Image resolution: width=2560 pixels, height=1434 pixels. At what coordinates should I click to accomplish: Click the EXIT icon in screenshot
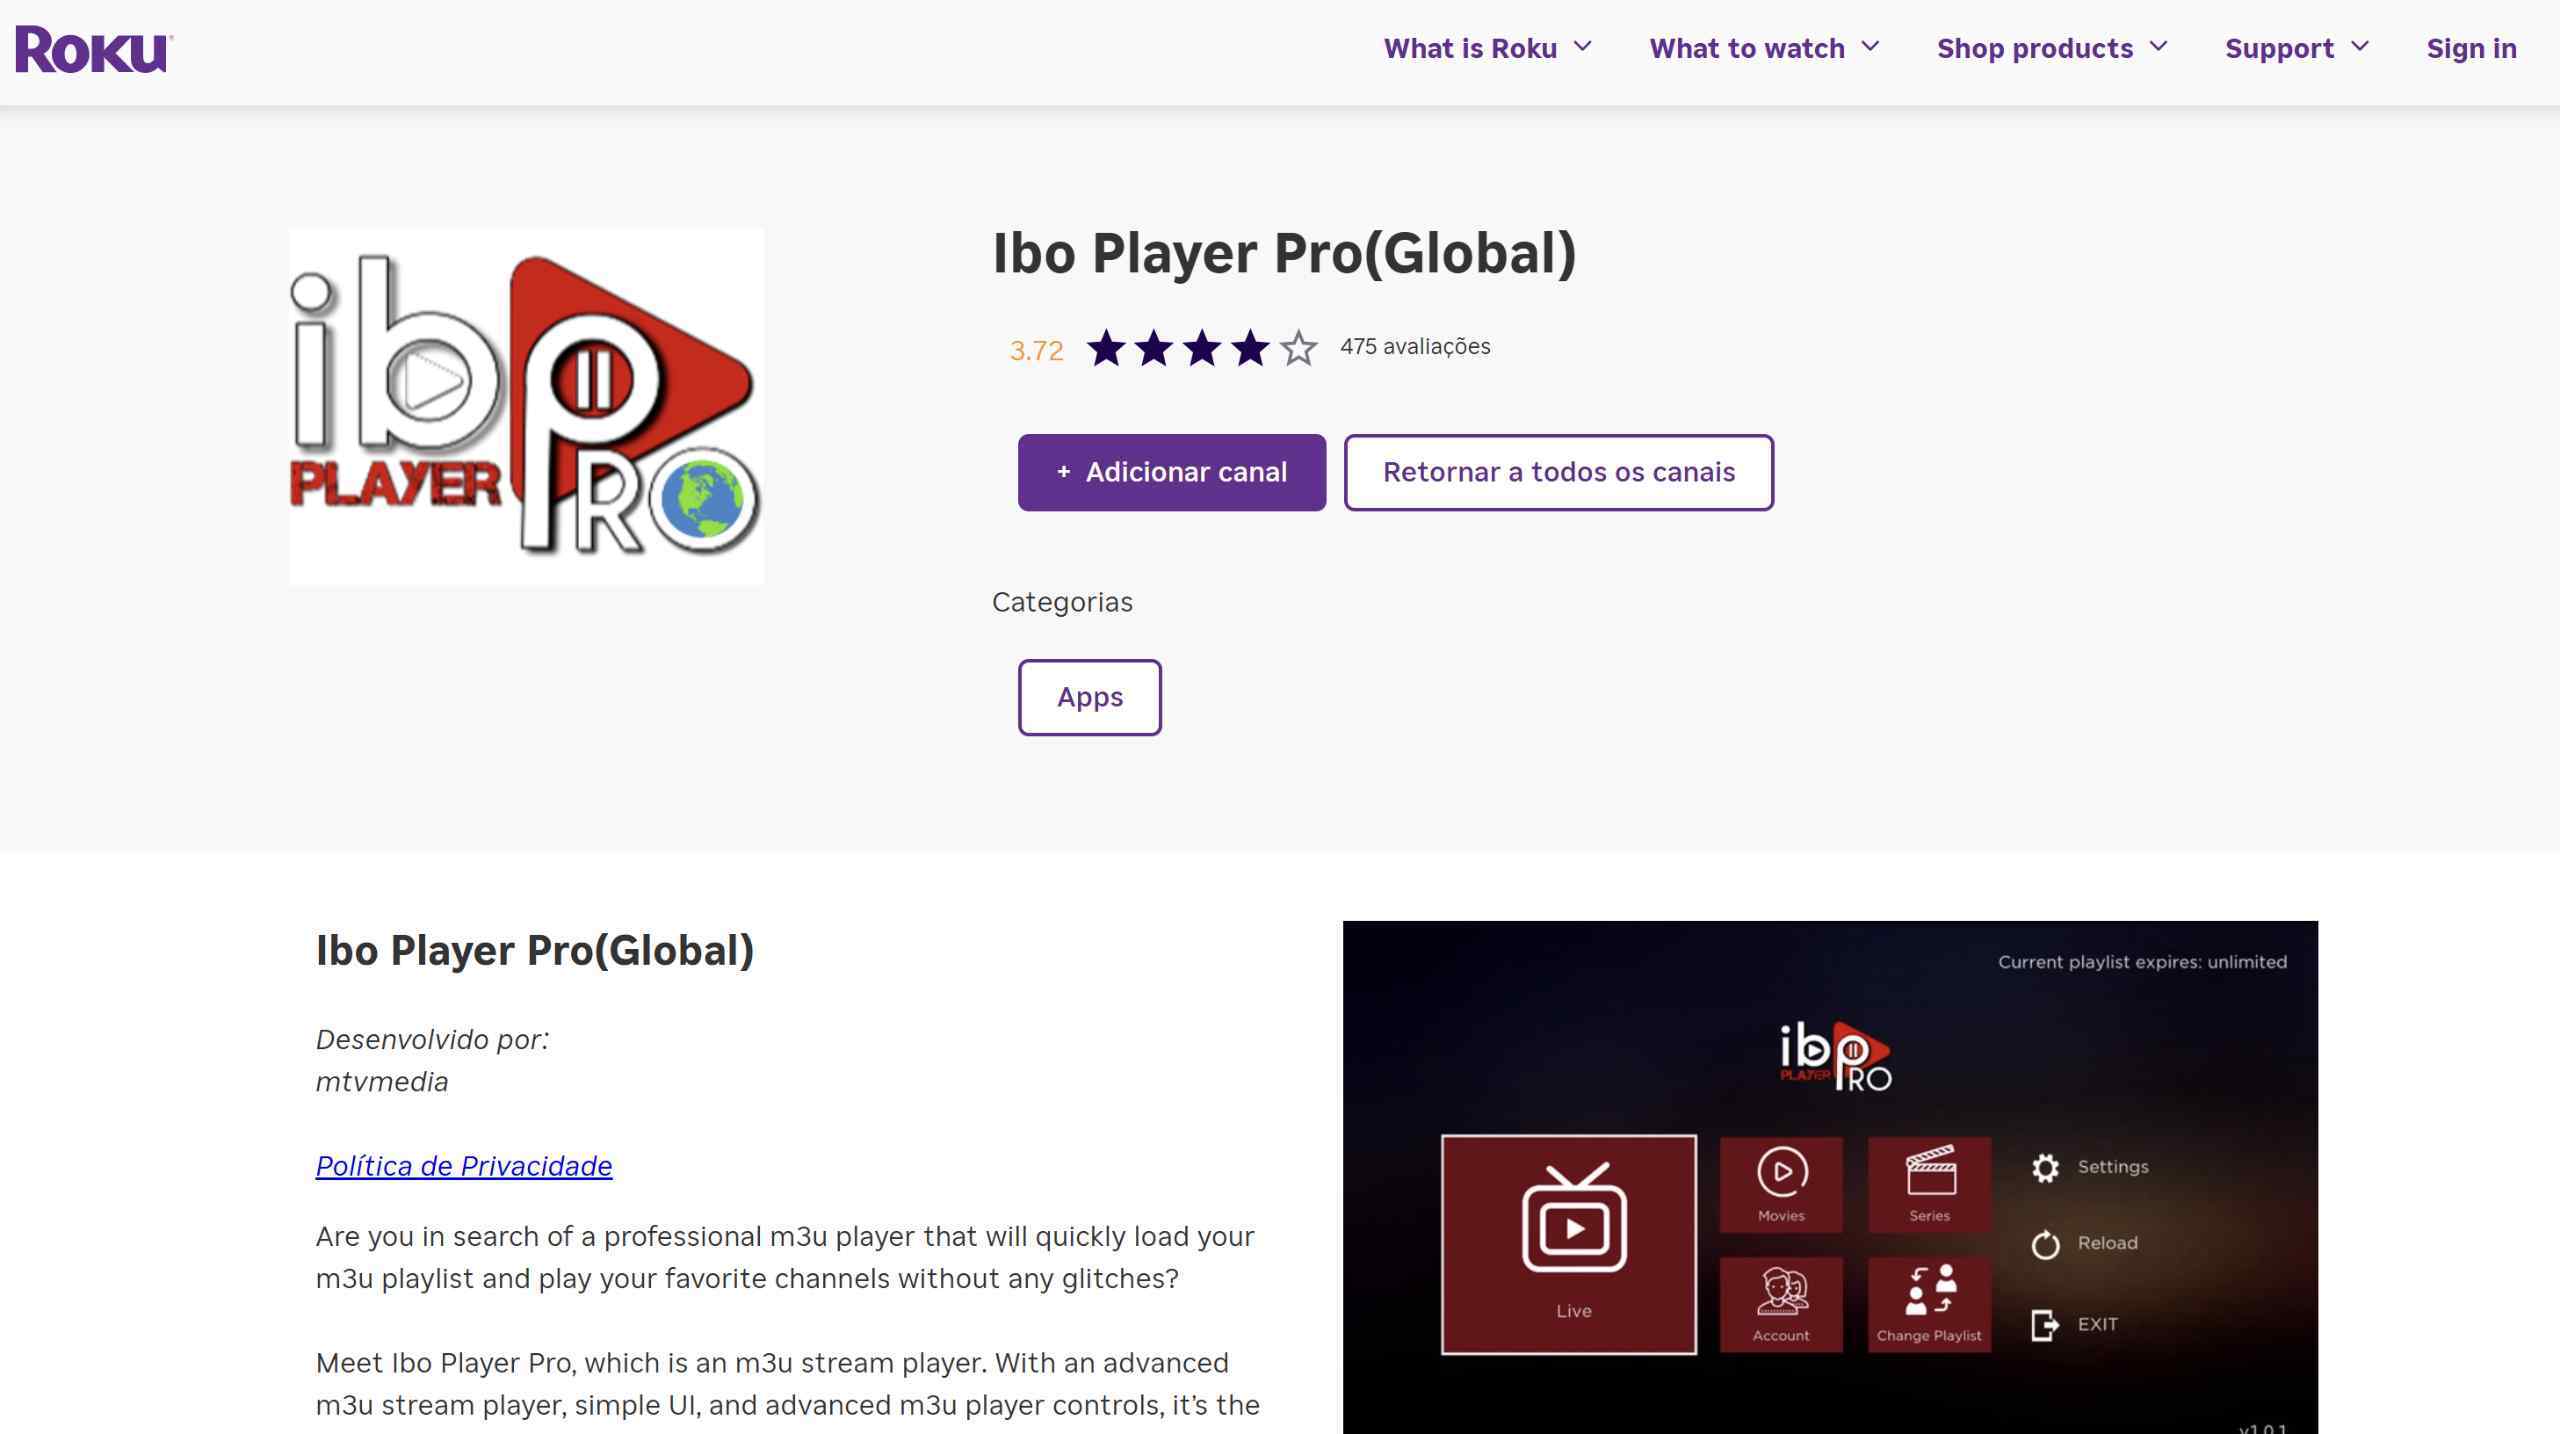2045,1325
